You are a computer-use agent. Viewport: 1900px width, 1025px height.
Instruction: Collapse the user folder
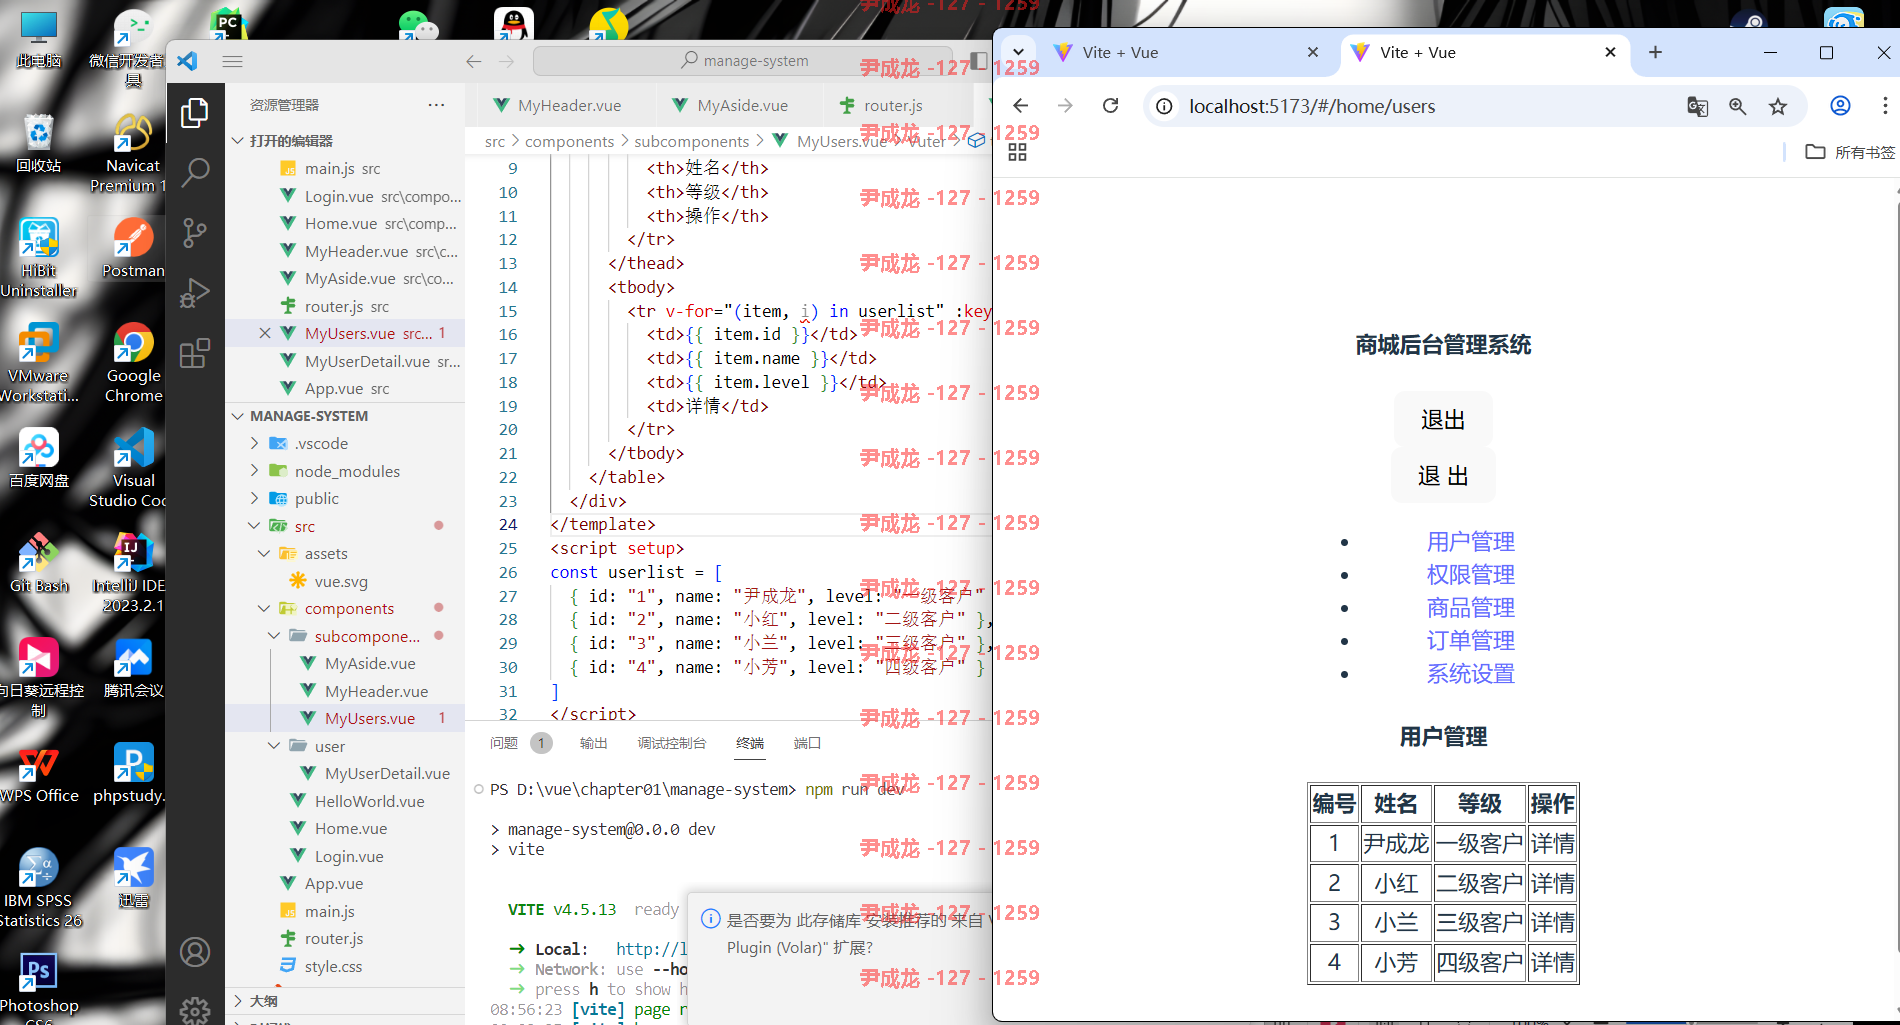pos(274,746)
